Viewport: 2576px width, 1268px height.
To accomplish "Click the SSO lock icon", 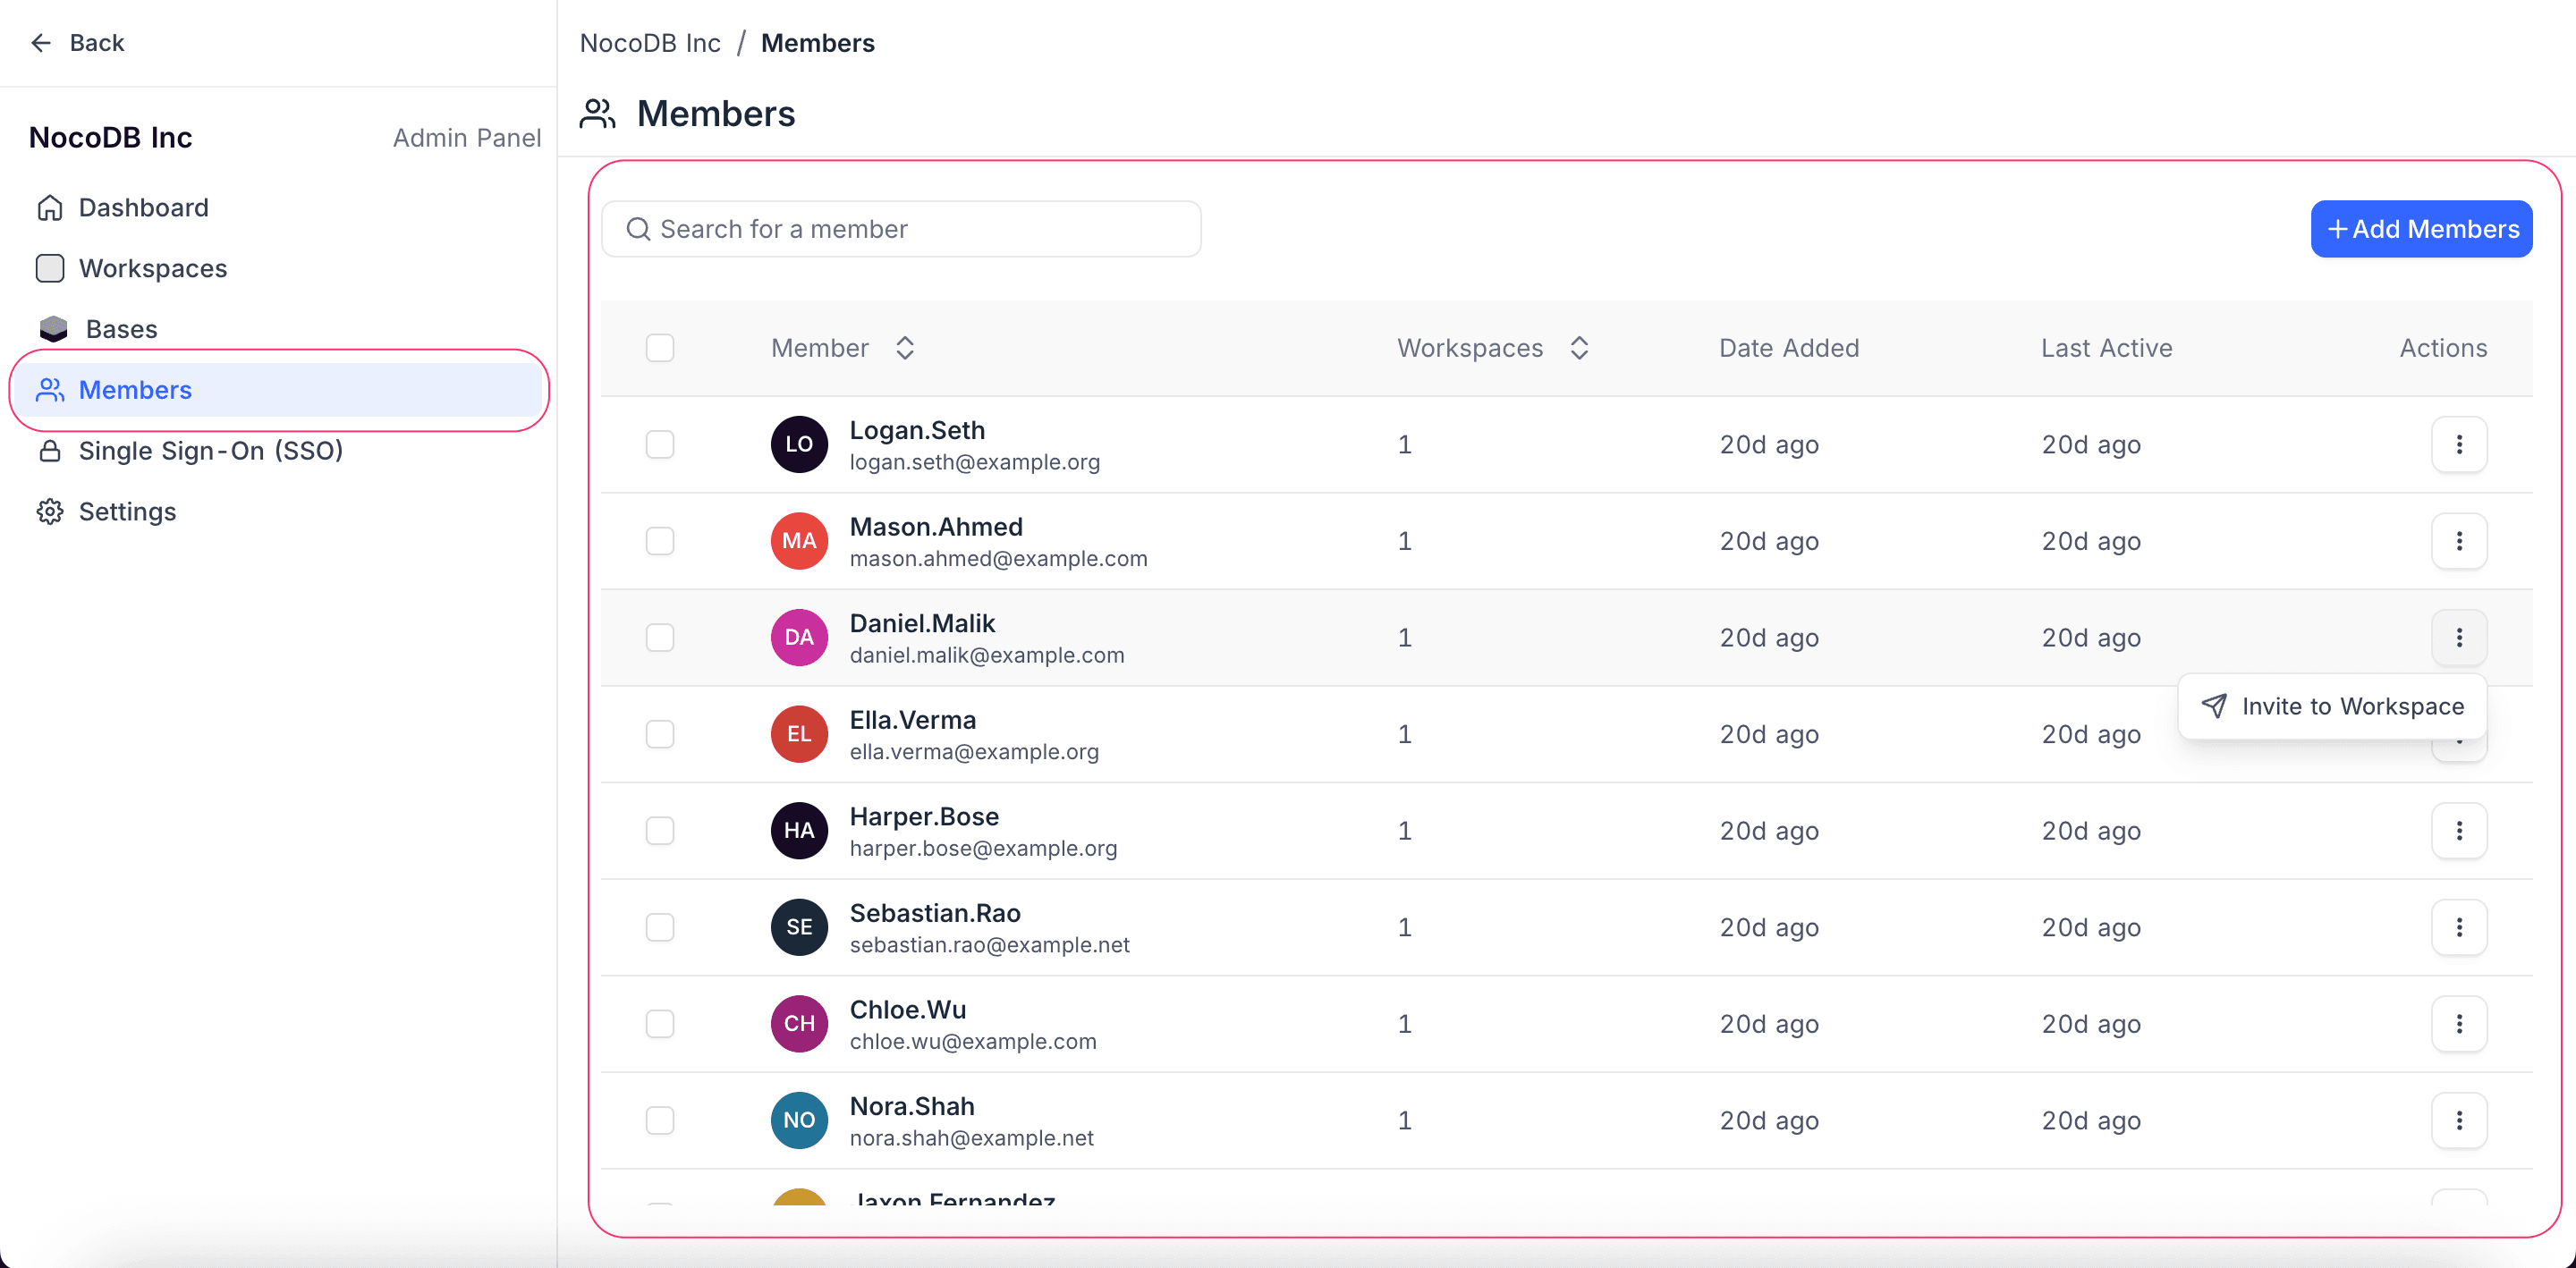I will click(50, 451).
